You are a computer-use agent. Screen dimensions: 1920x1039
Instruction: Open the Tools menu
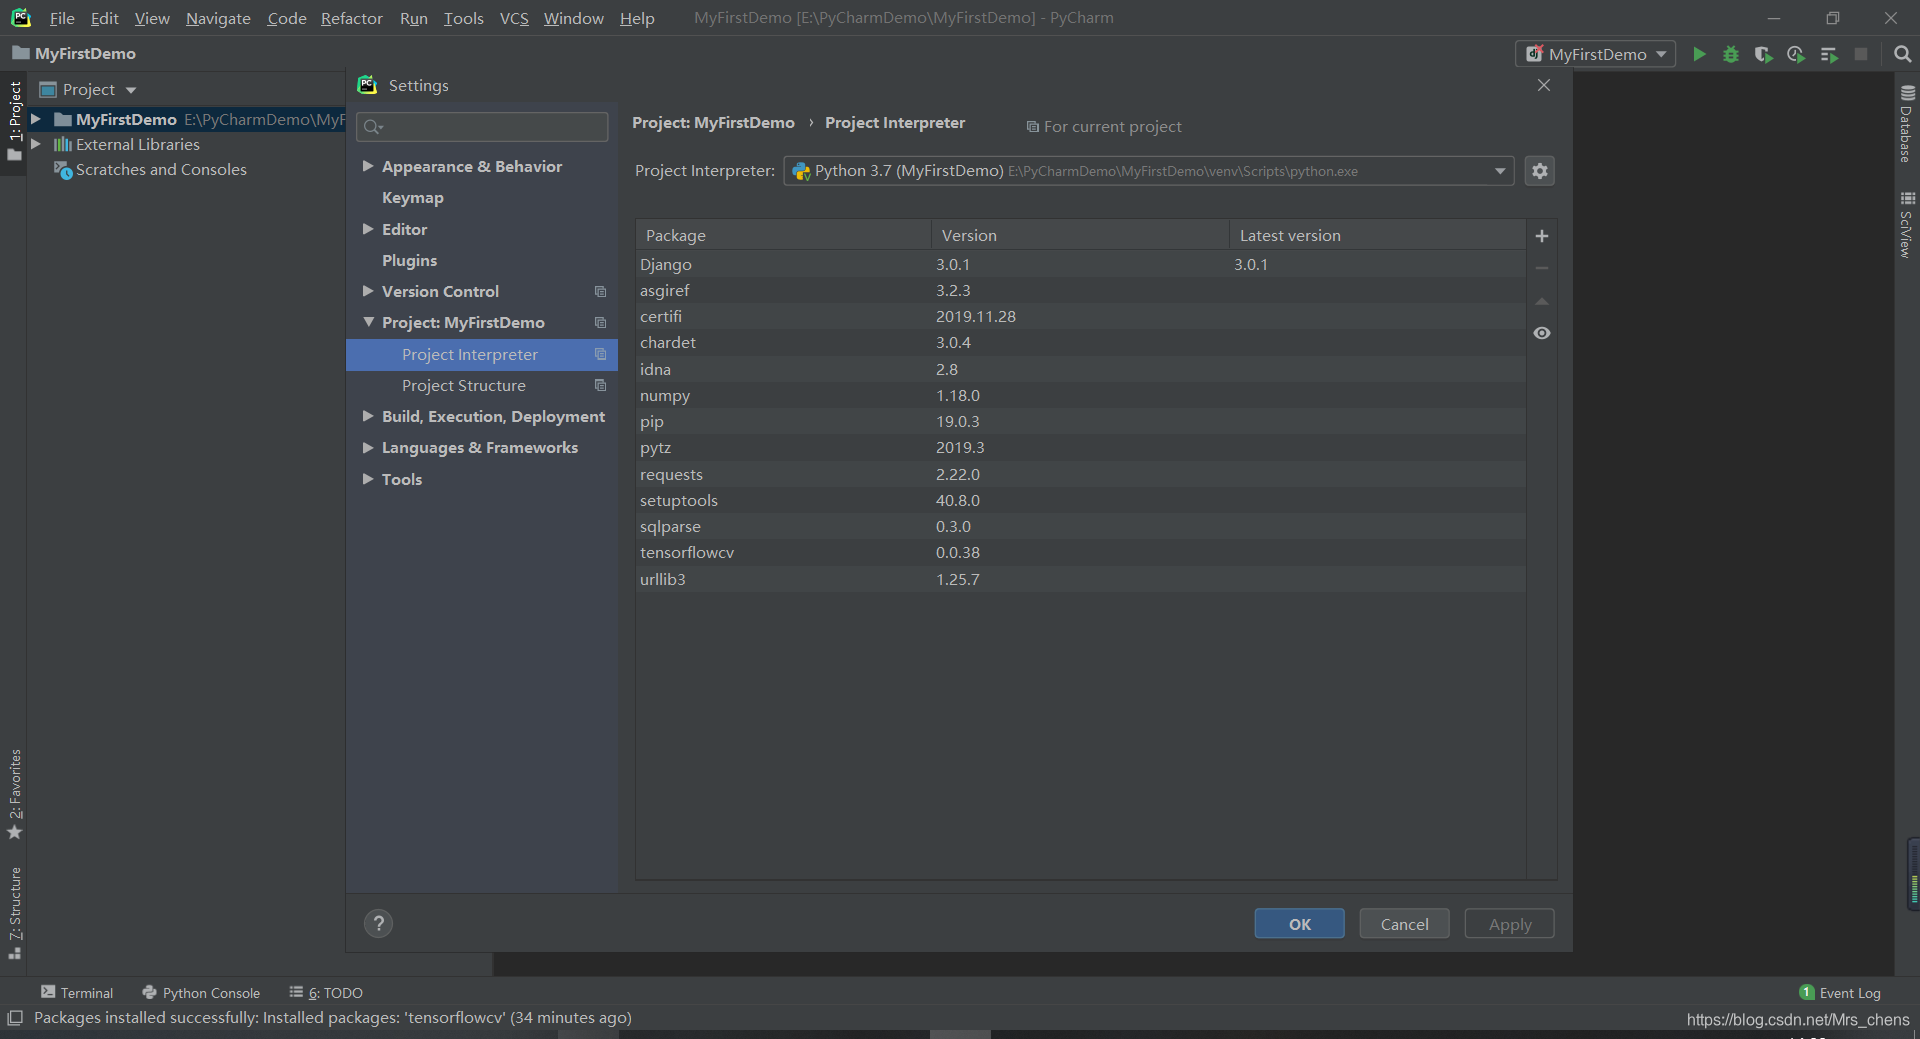point(463,18)
